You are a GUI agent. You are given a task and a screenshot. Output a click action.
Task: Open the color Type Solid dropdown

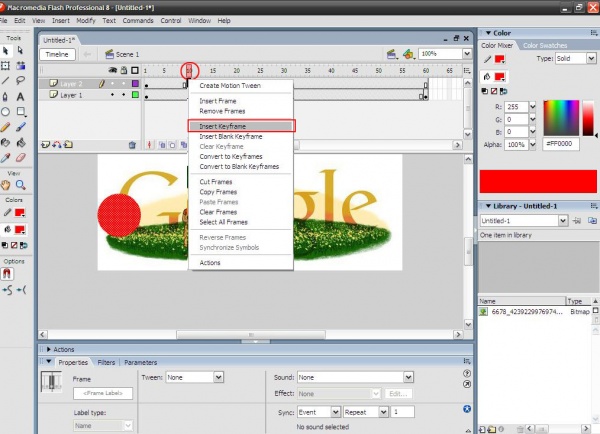point(591,58)
